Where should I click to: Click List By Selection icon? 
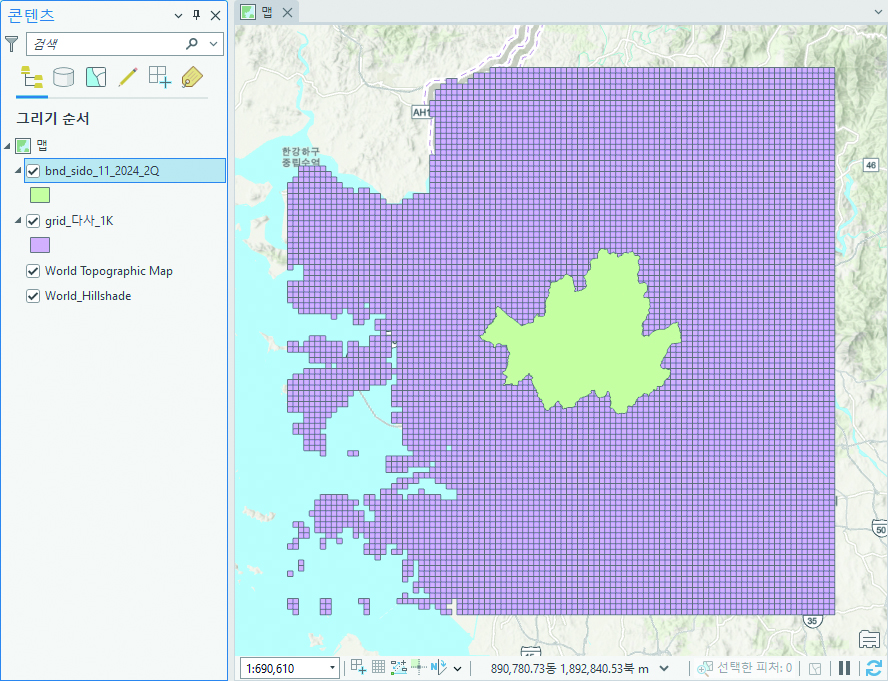96,77
